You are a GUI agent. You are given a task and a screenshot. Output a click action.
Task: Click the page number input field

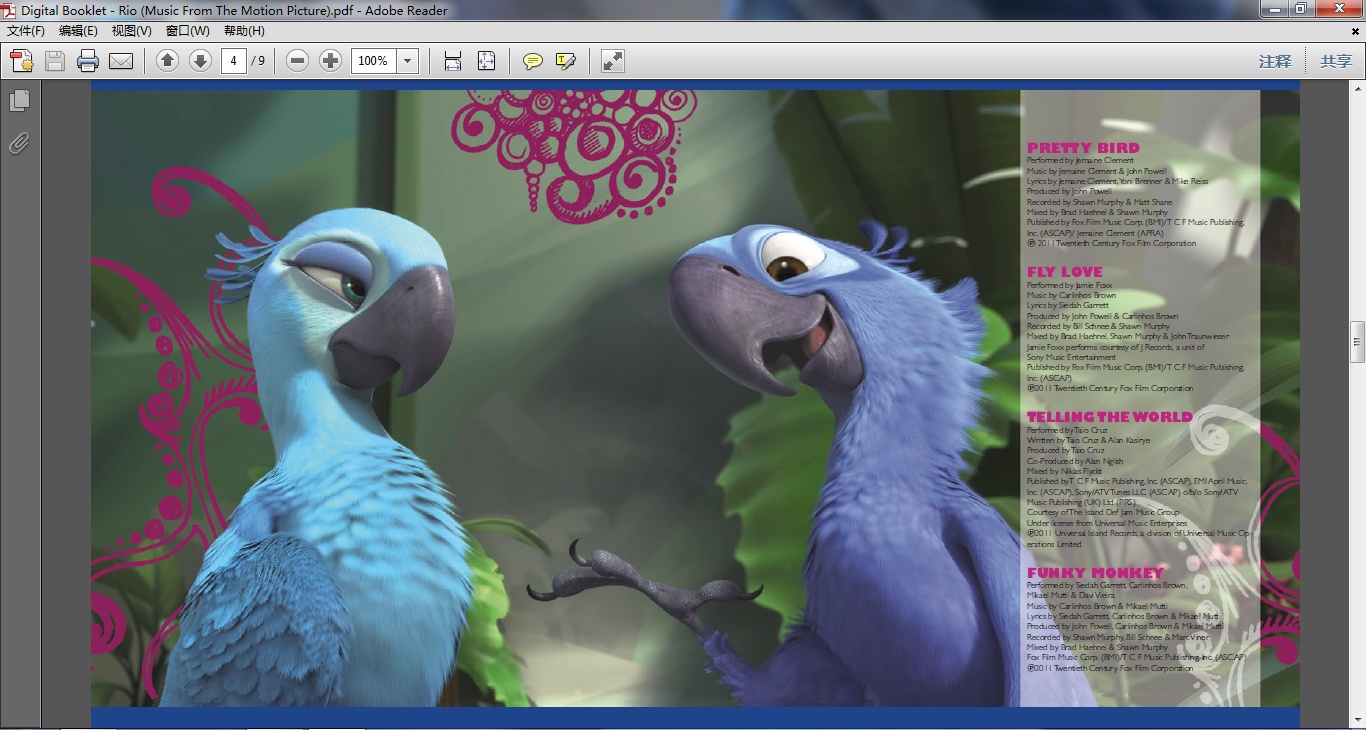[x=233, y=61]
